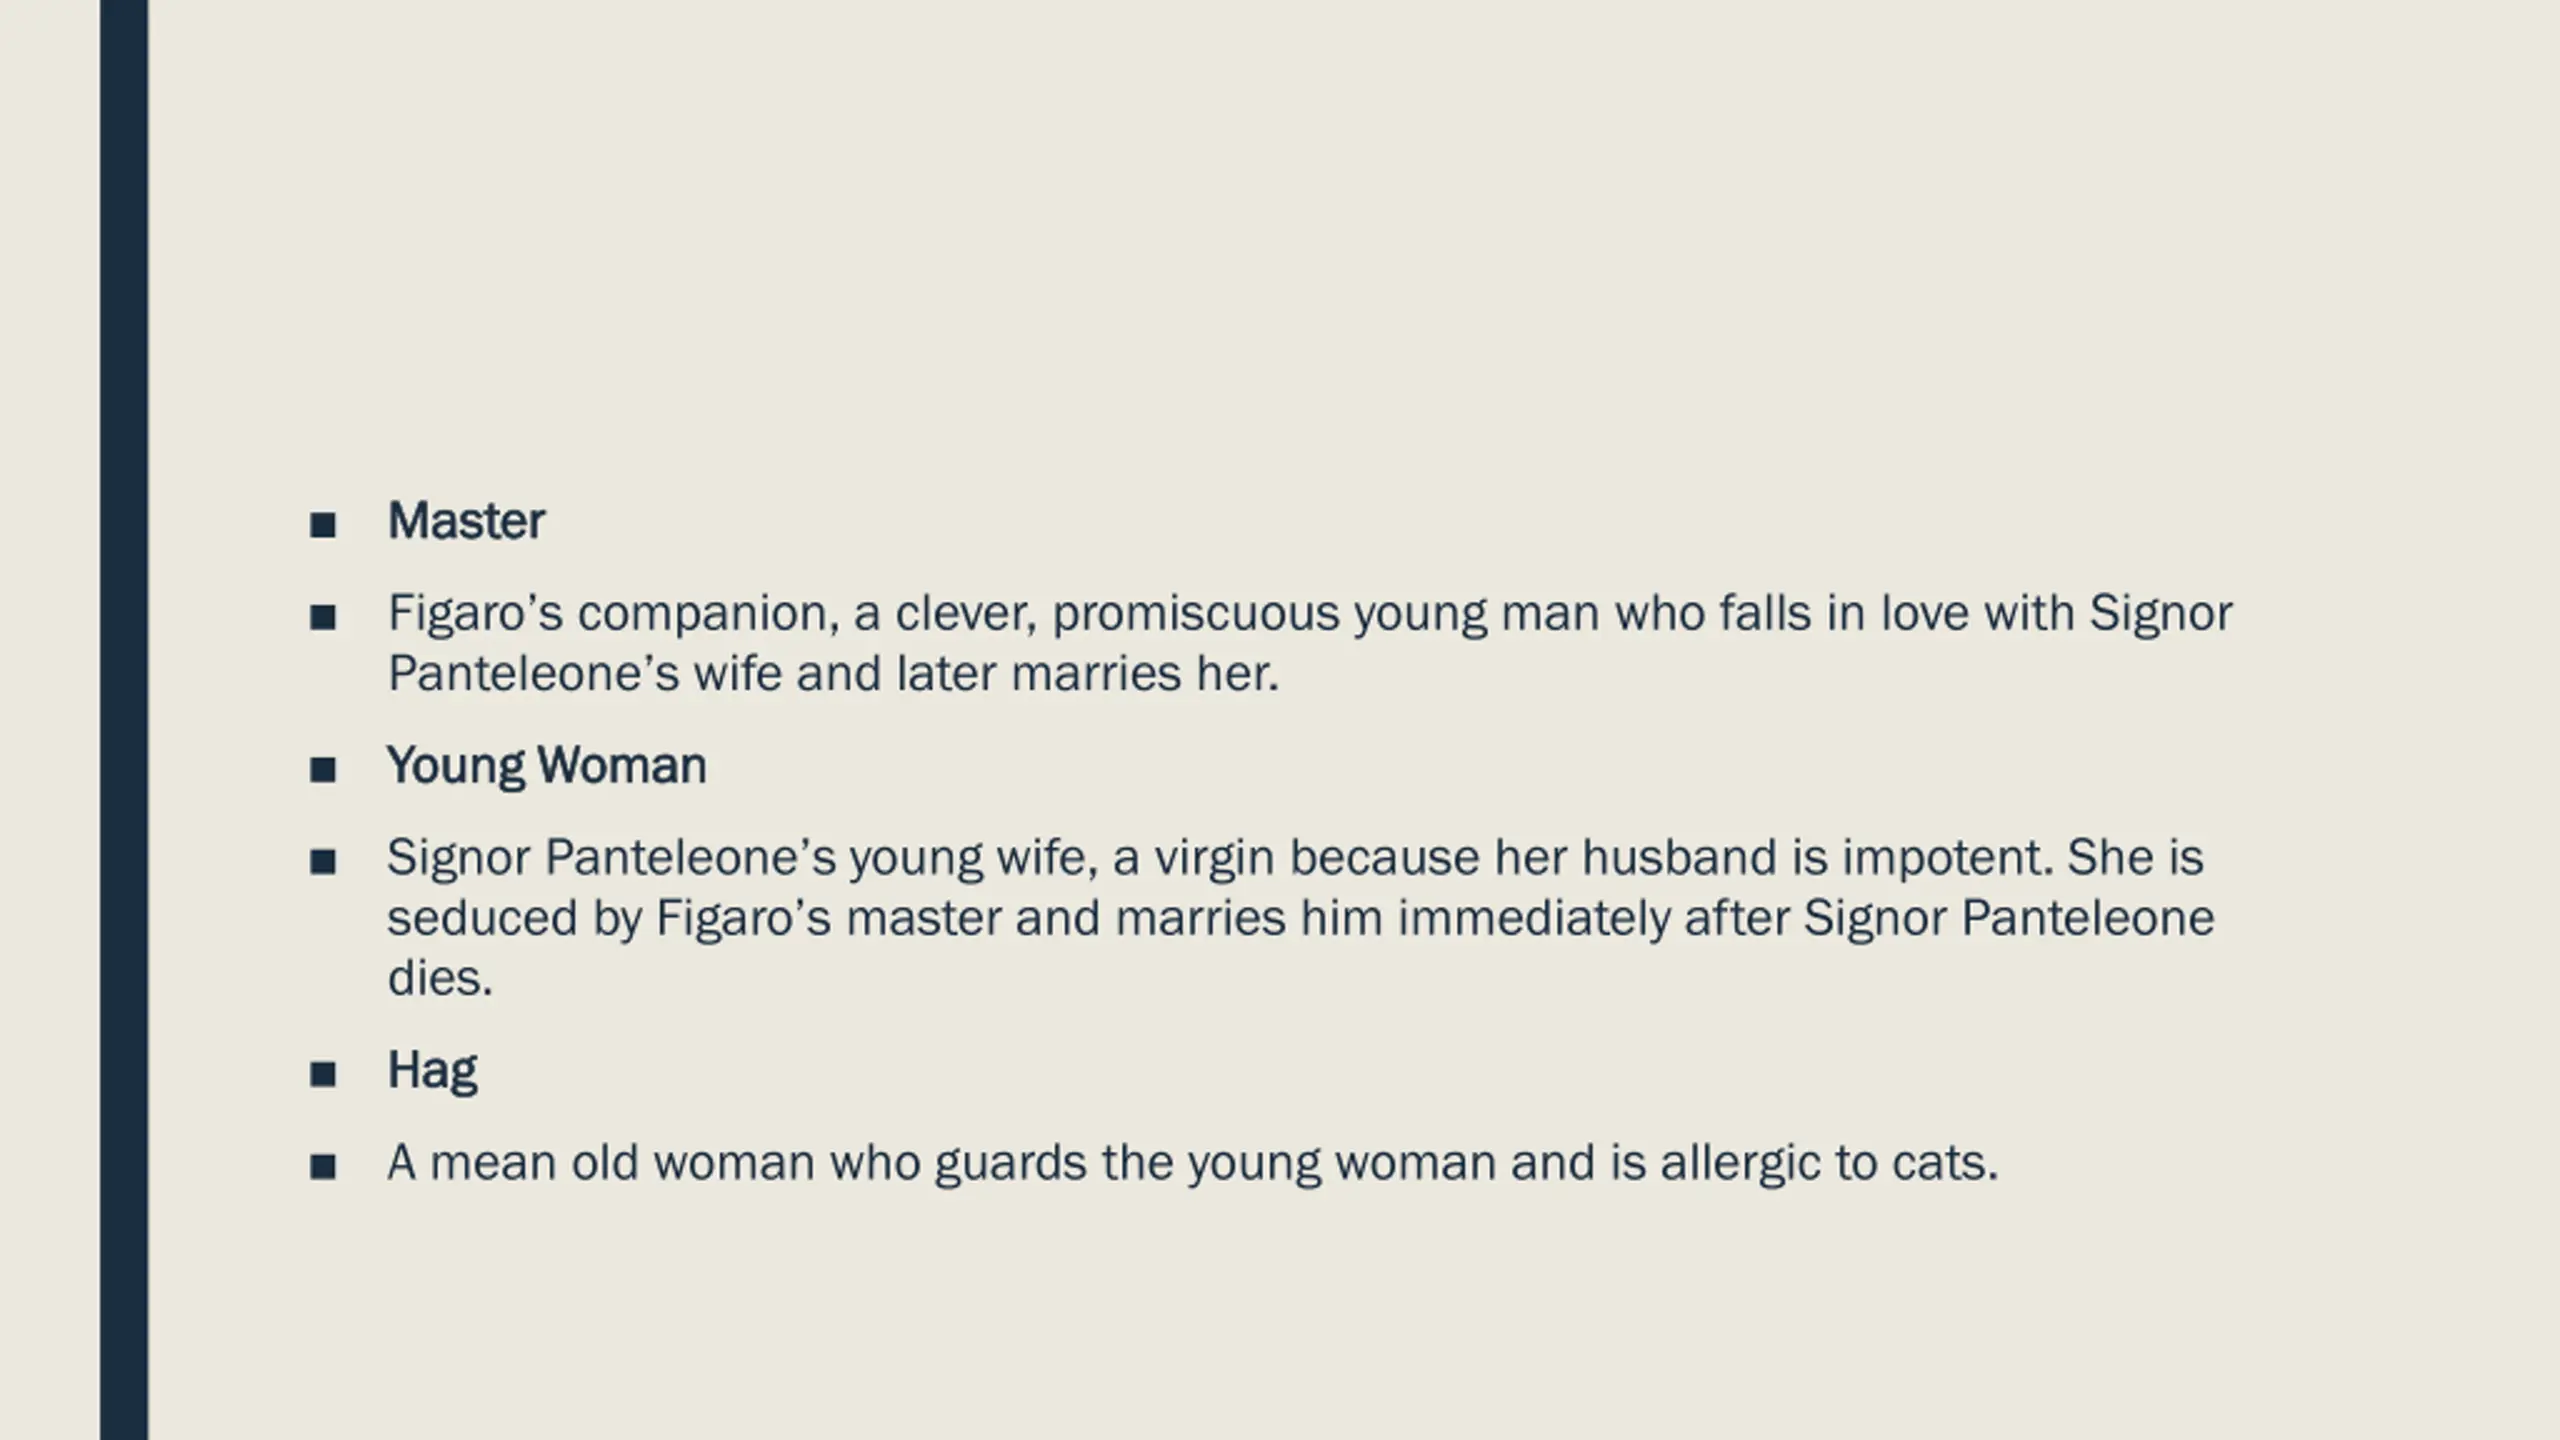Click the bullet square beside Hag
2560x1440 pixels.
pos(322,1075)
